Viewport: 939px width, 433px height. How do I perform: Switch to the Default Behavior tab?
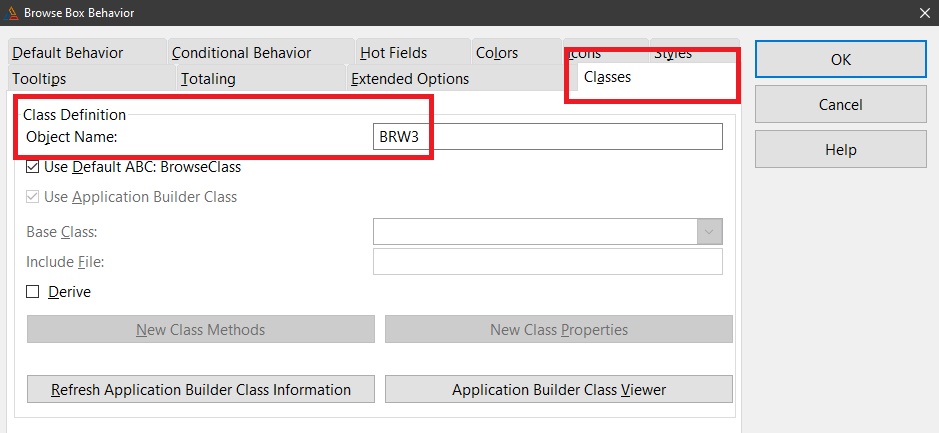68,53
